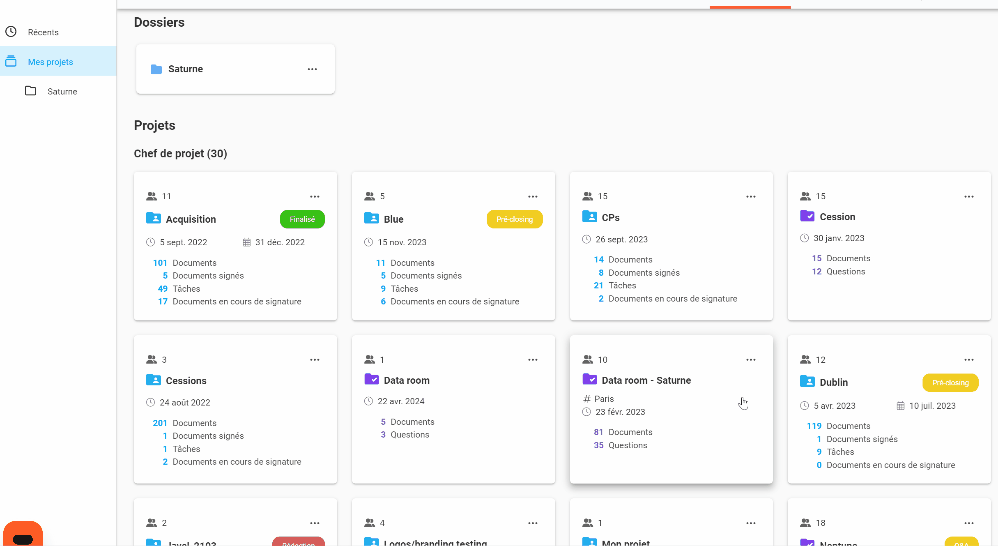Open the three-dot menu for CPs project
This screenshot has height=546, width=998.
point(751,196)
